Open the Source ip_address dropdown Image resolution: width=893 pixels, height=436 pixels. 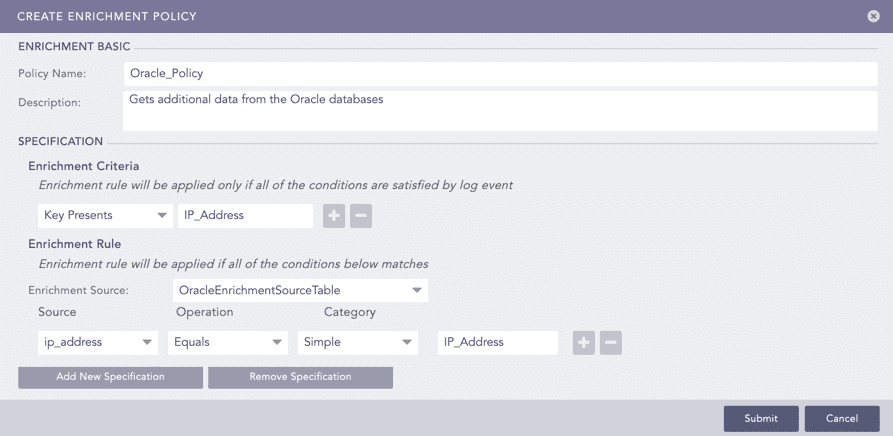point(98,342)
